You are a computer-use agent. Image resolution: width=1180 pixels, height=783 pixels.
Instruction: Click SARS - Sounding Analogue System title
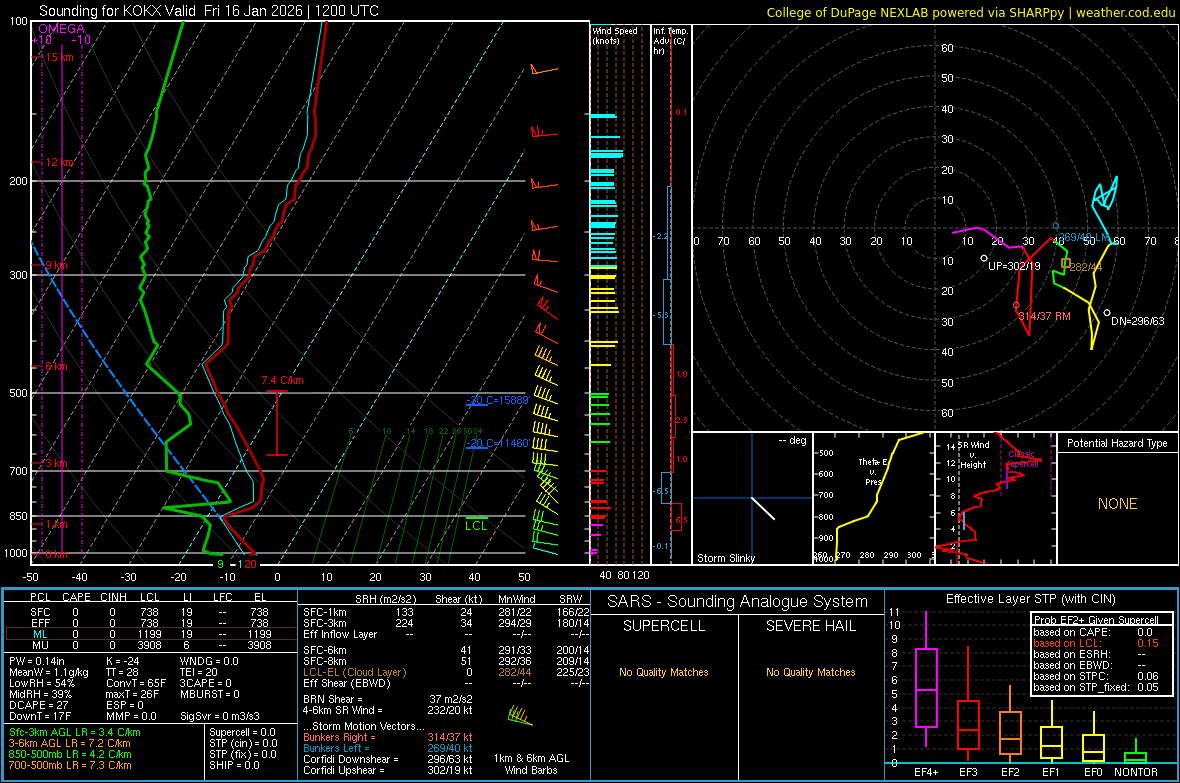coord(737,602)
